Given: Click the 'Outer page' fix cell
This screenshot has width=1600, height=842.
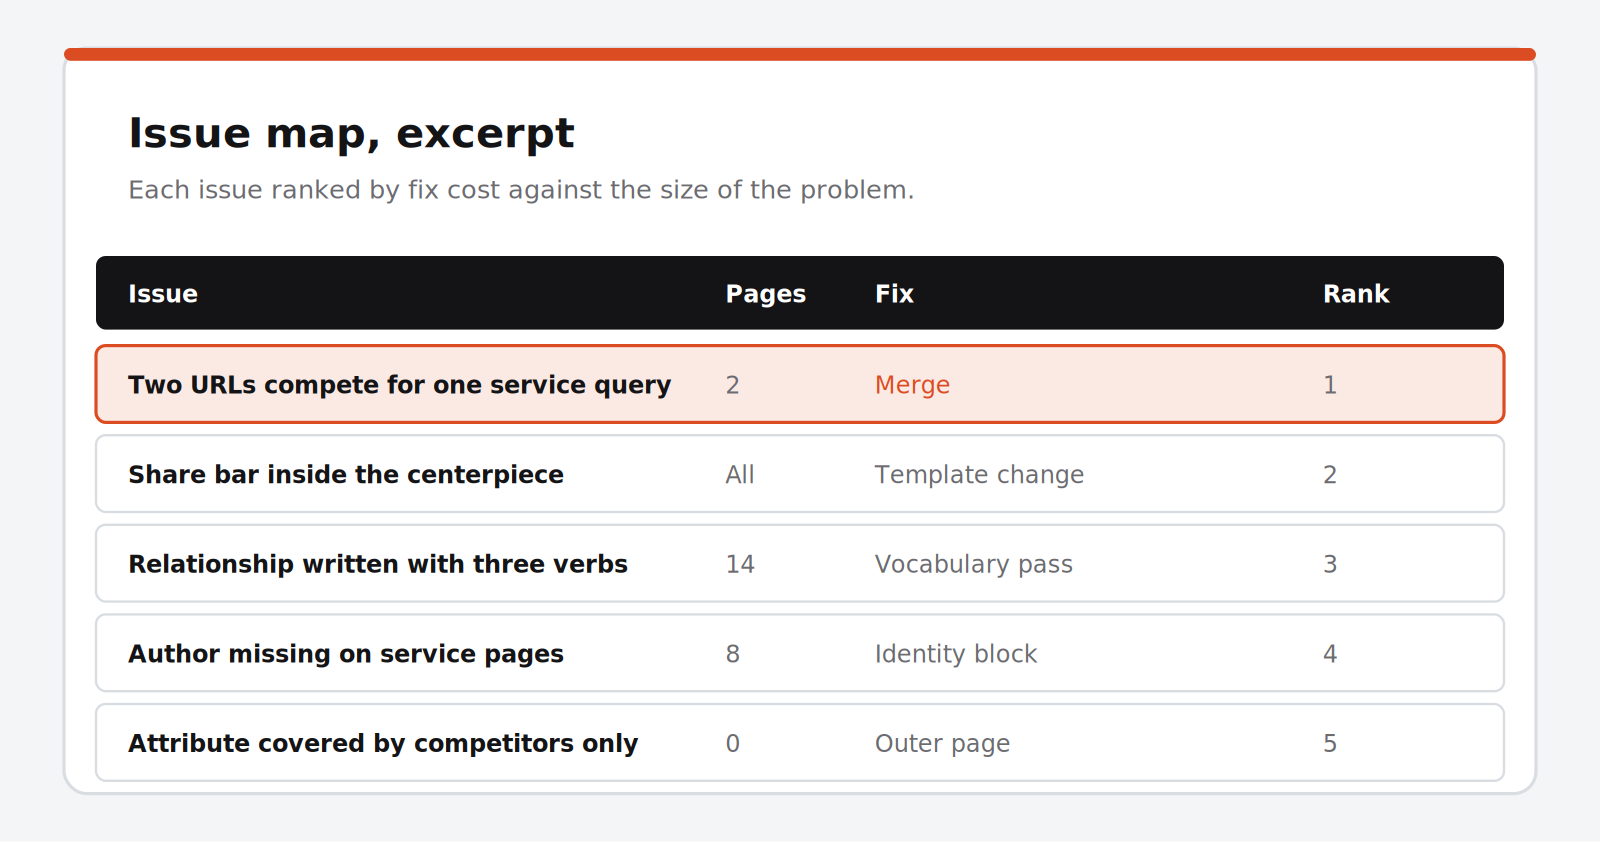Looking at the screenshot, I should (x=942, y=743).
